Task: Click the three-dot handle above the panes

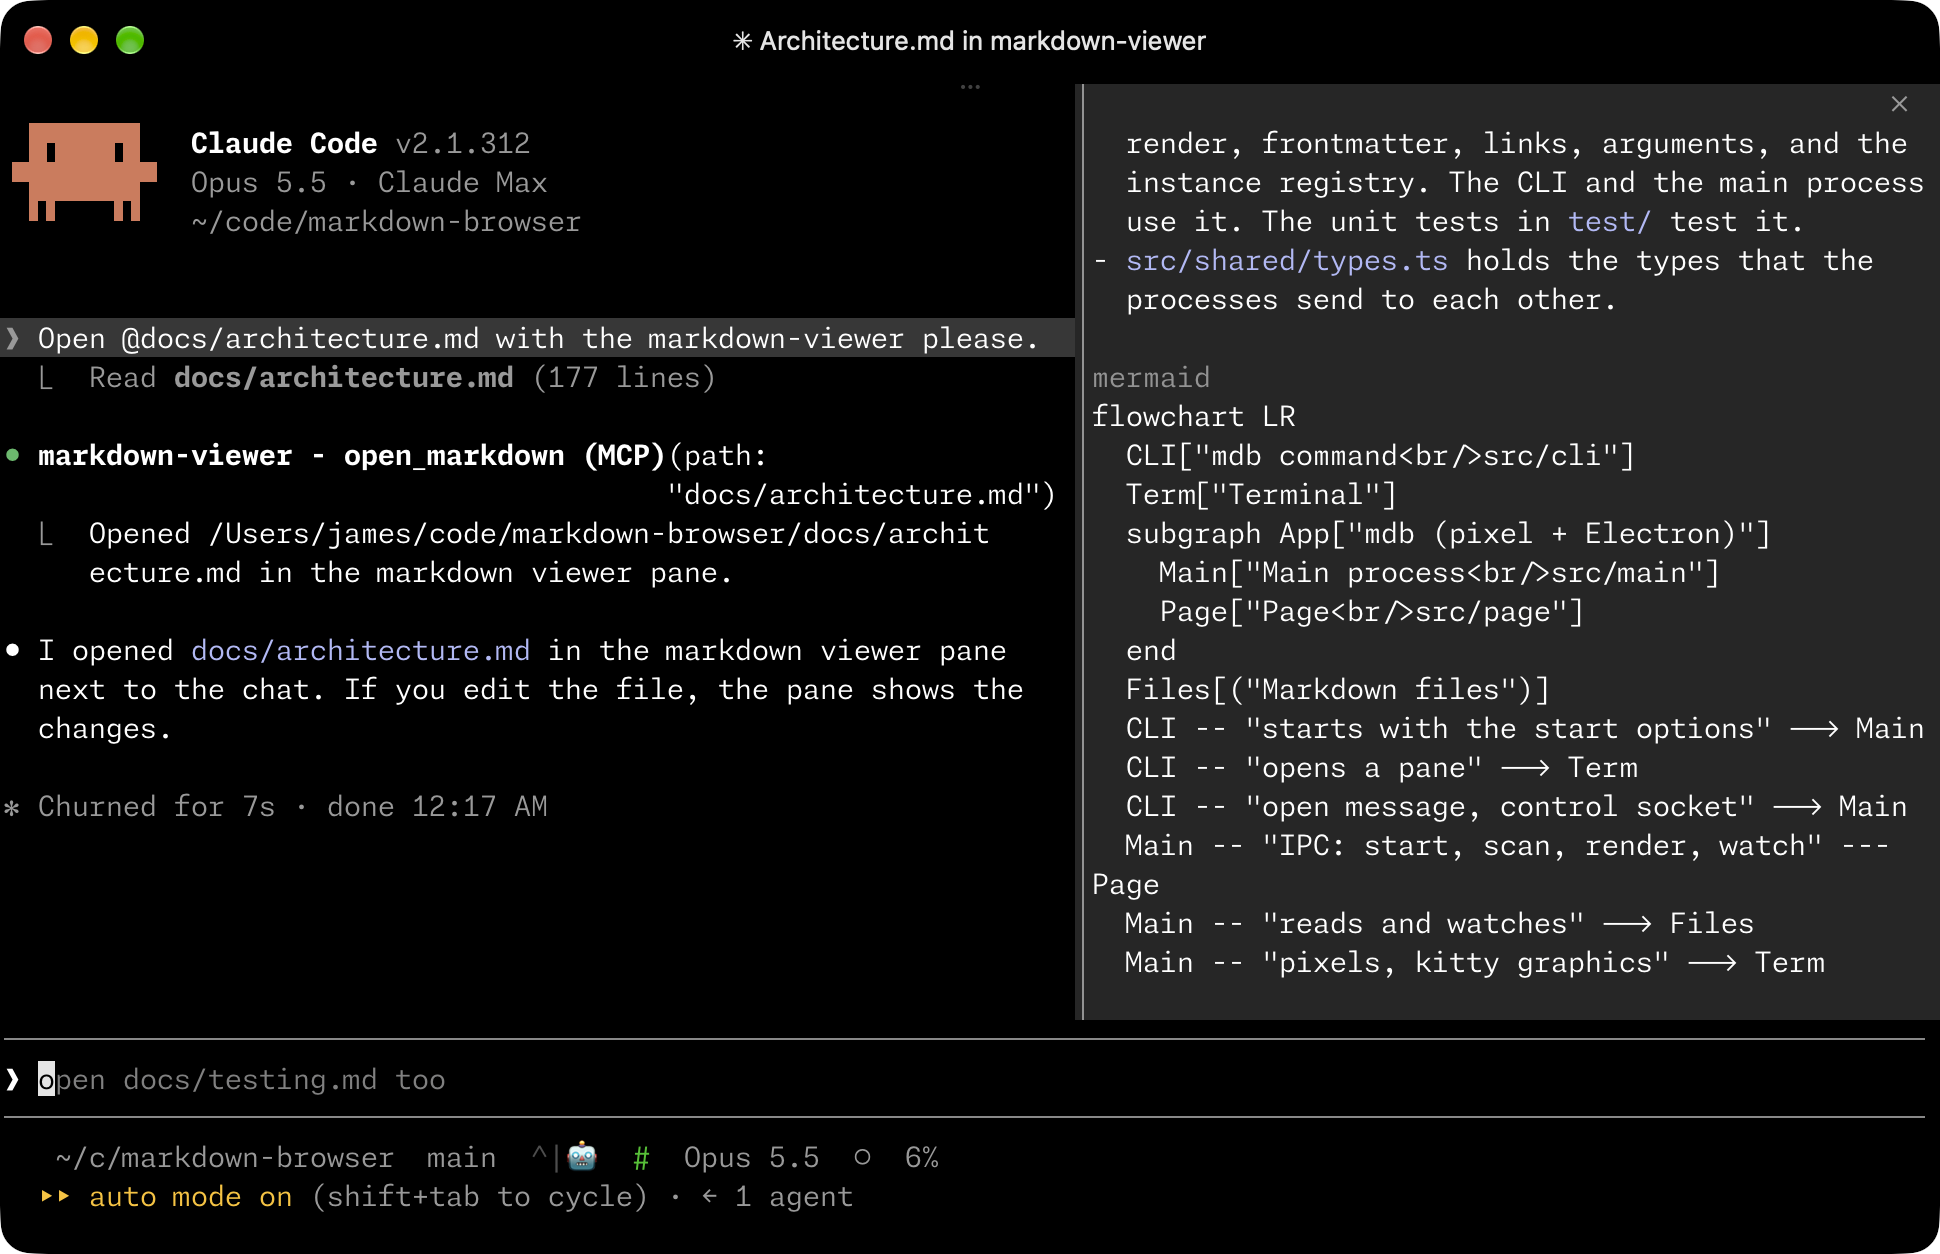Action: pyautogui.click(x=970, y=87)
